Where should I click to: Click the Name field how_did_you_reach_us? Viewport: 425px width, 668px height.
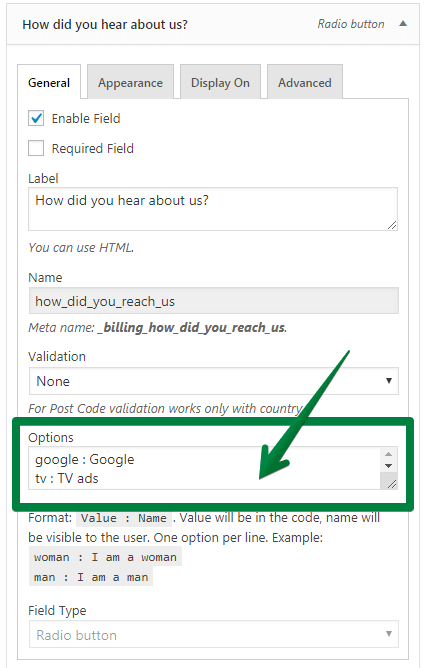click(x=213, y=301)
